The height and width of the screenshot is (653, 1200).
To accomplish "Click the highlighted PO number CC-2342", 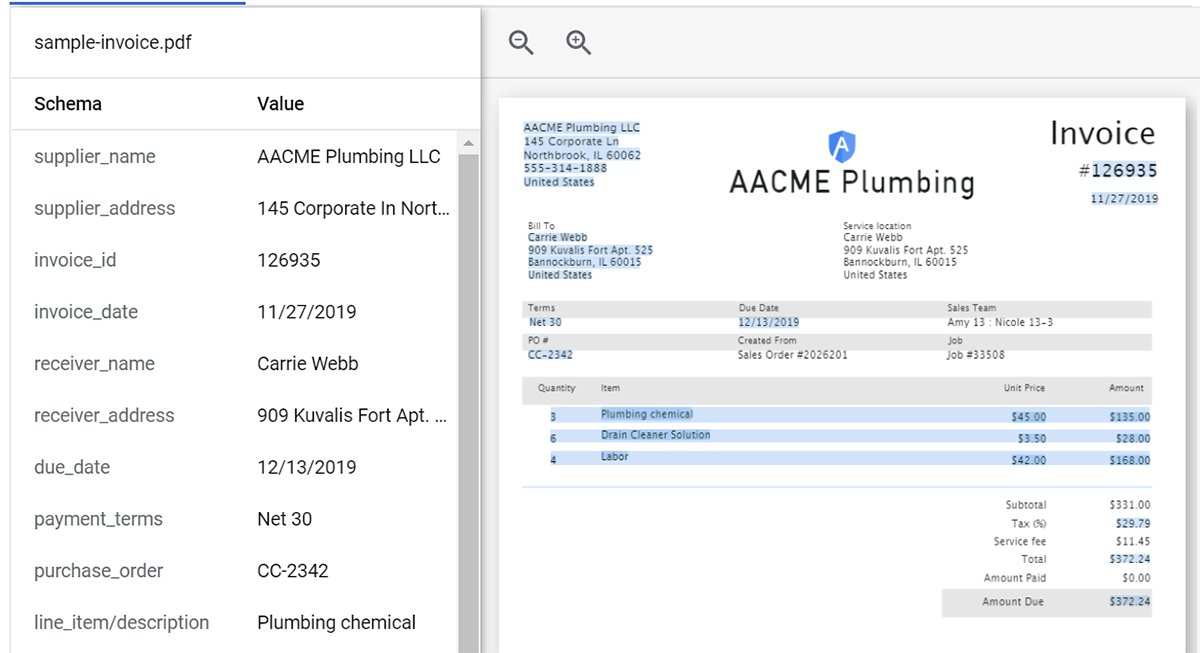I will (550, 354).
